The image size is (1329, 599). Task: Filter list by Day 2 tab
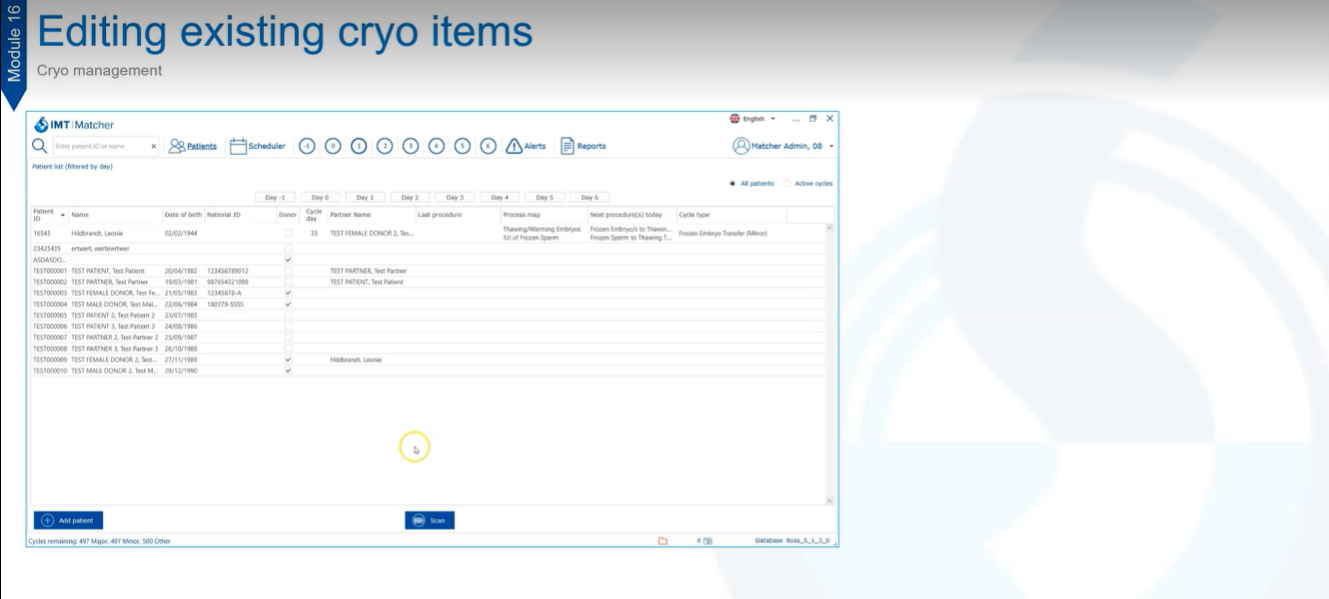(410, 197)
